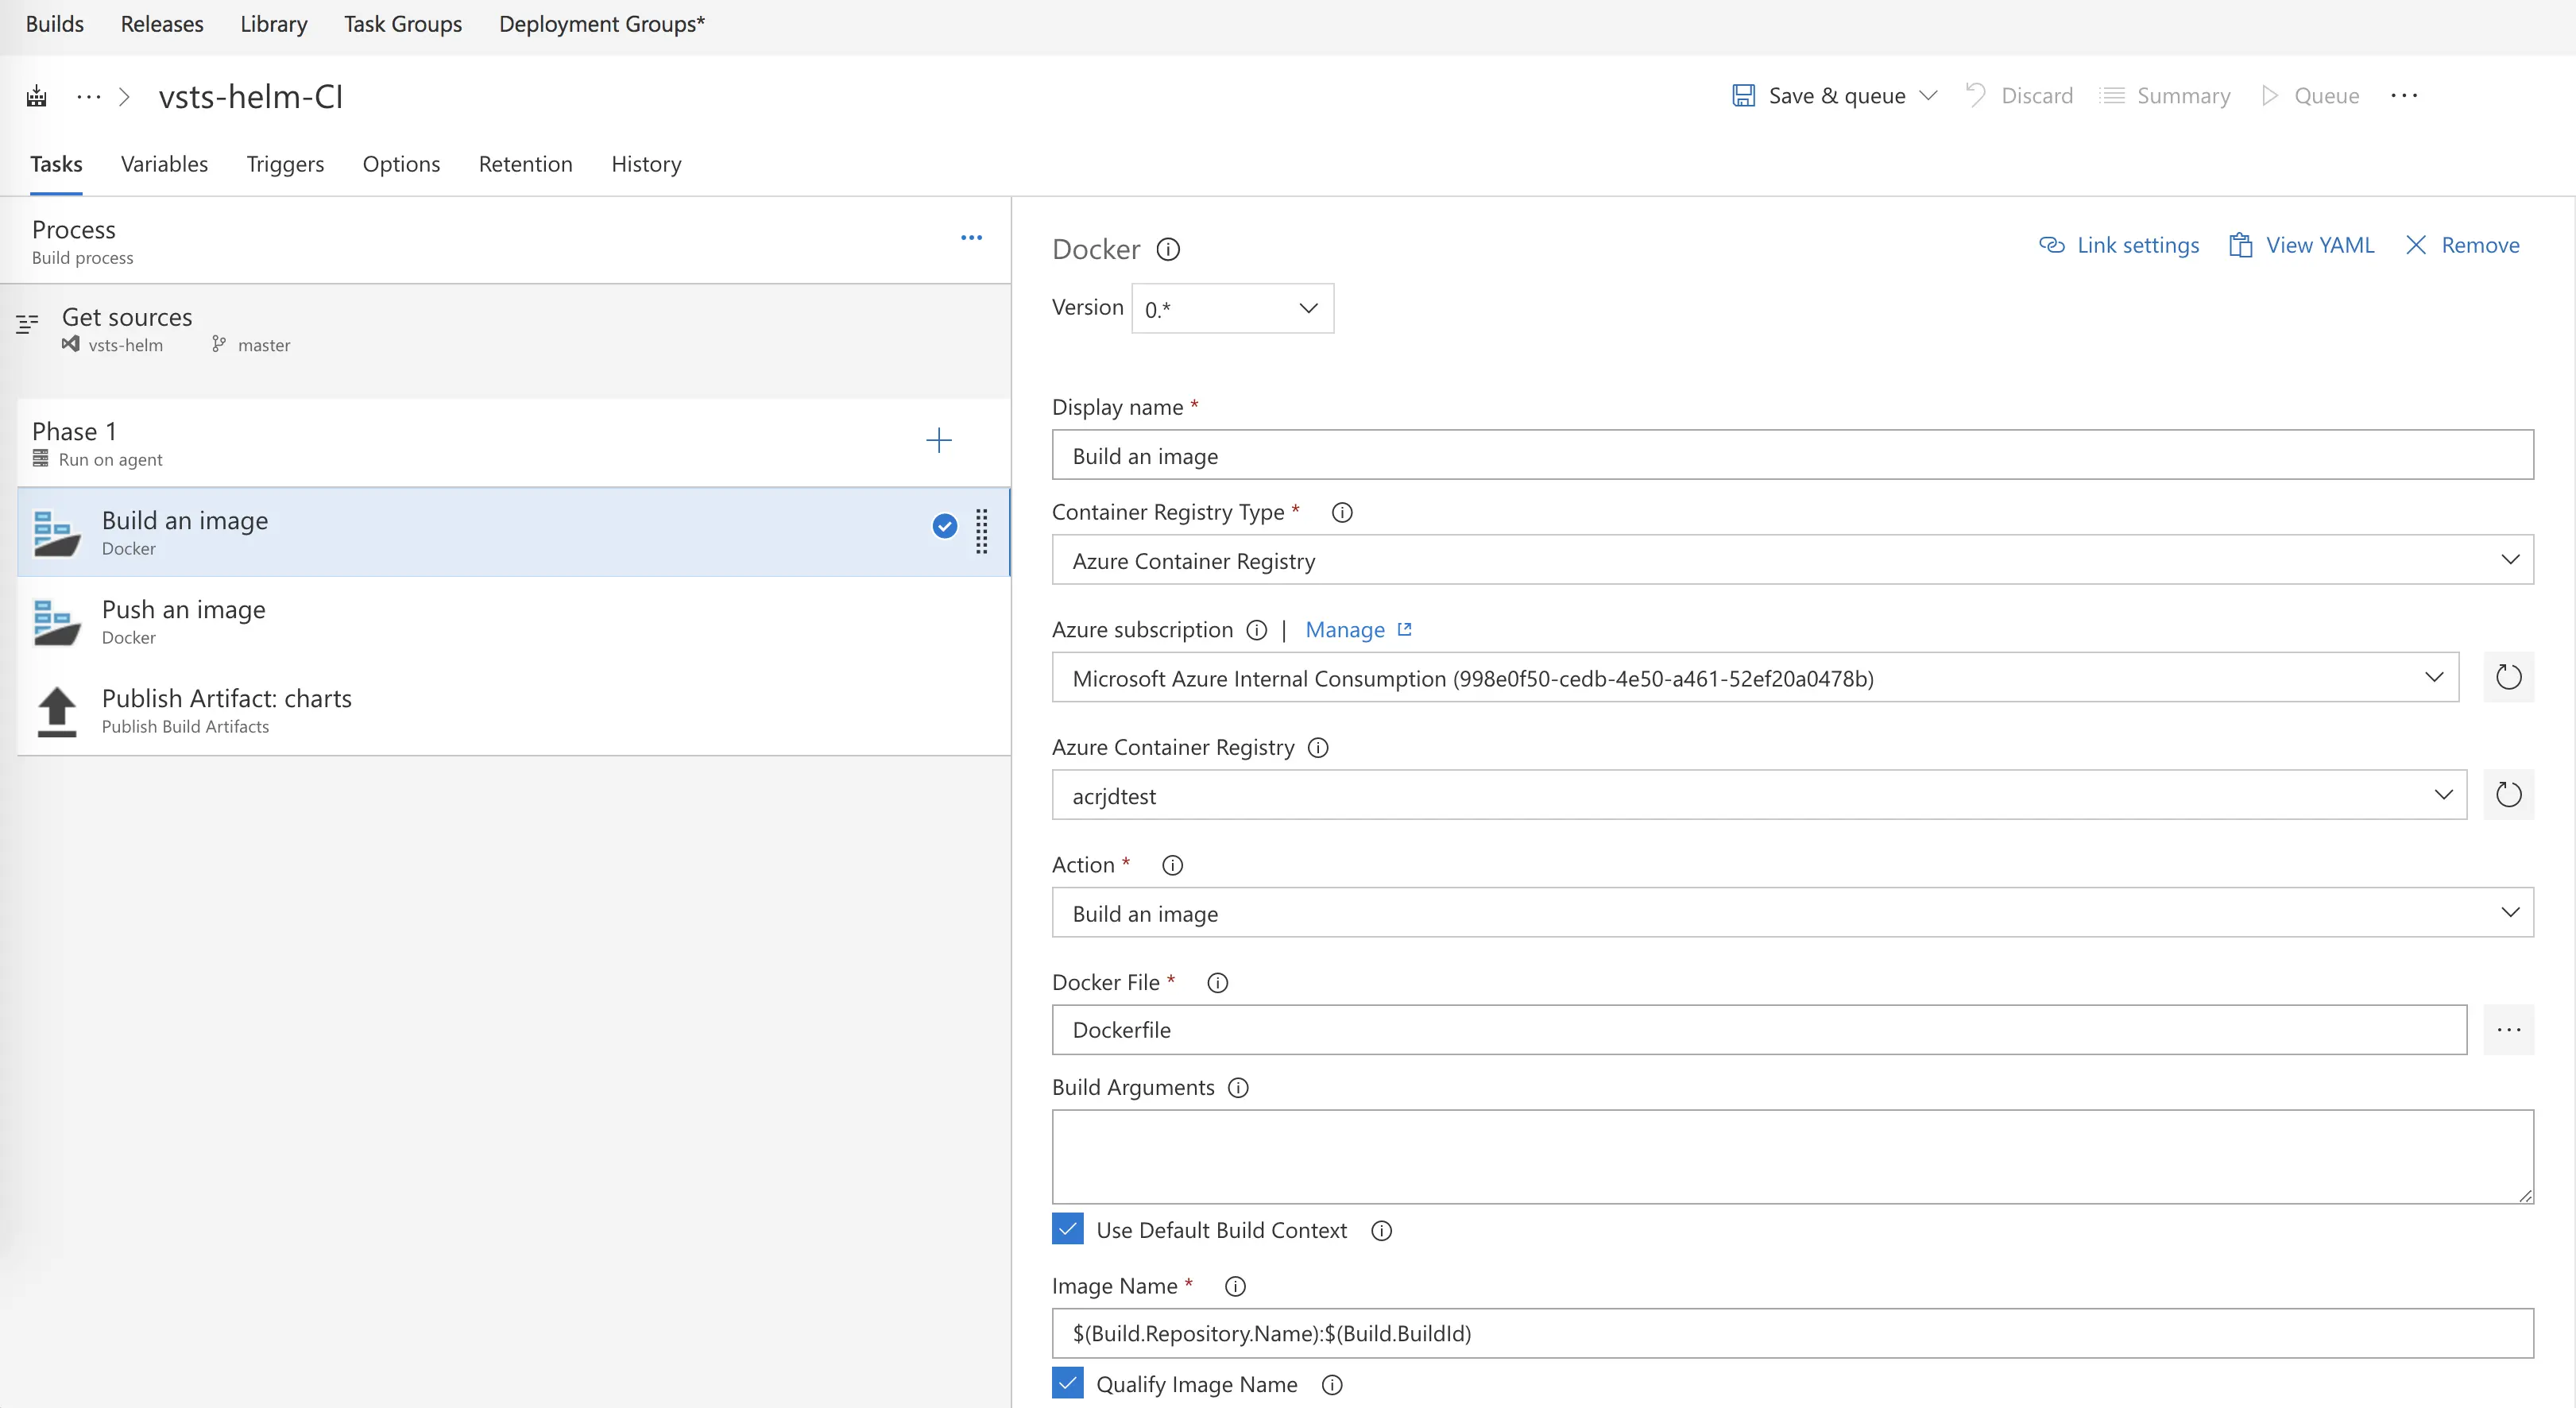Screen dimensions: 2576x1408
Task: Click the Docker icon on the Build an image task
Action: [x=56, y=533]
